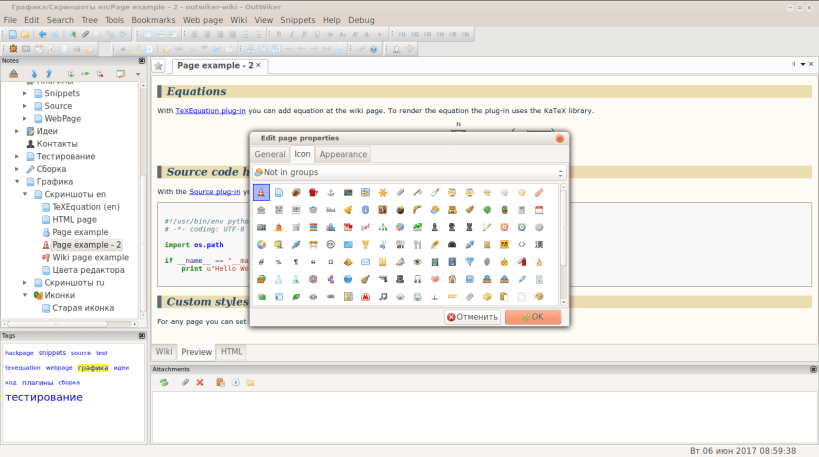This screenshot has height=457, width=819.
Task: Select 'Wiki page example' in the notes tree
Action: click(90, 257)
